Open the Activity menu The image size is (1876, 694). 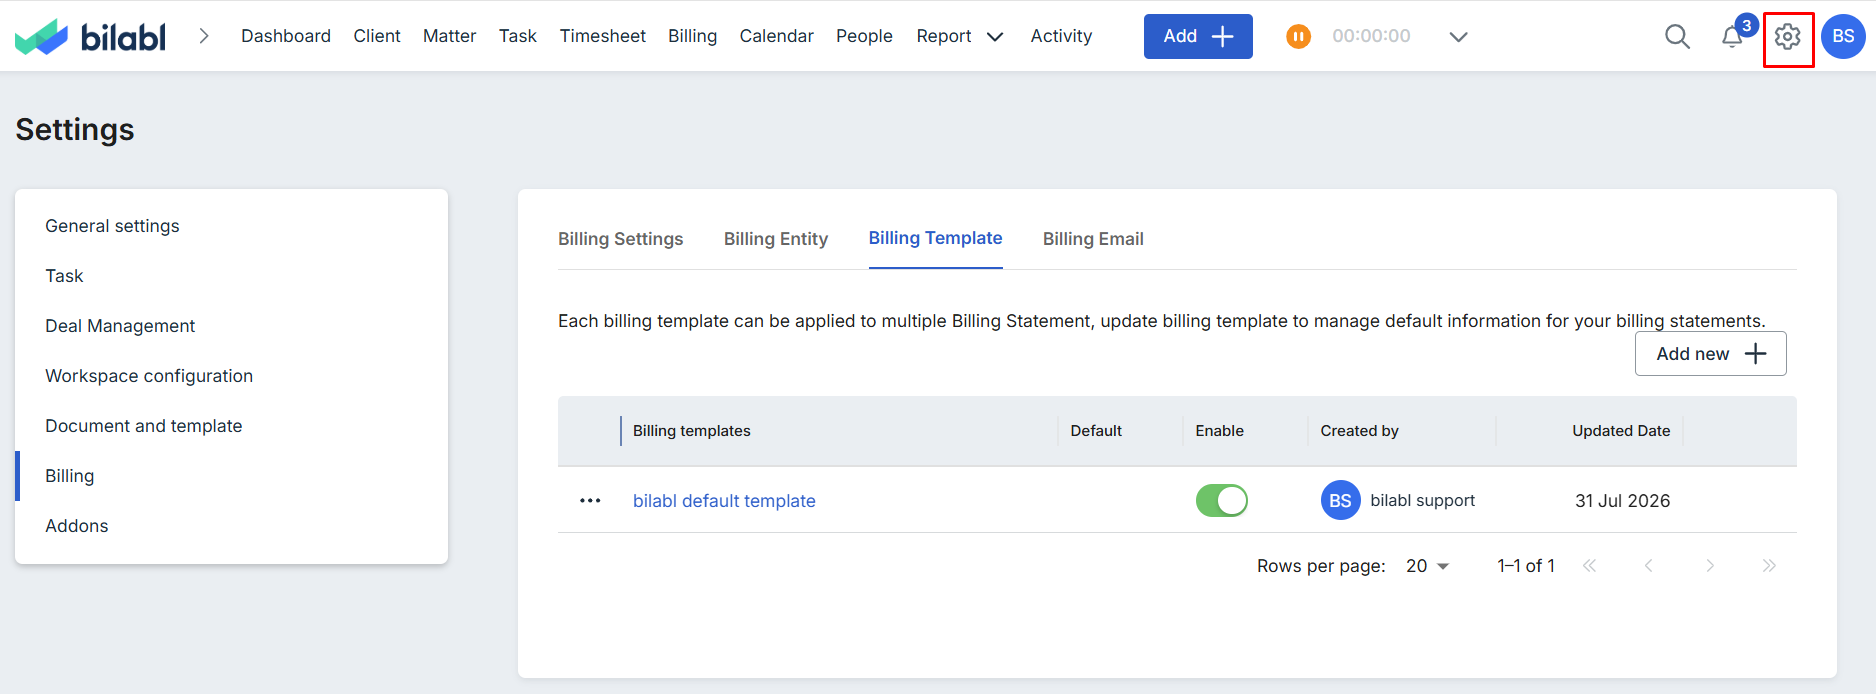[x=1062, y=36]
